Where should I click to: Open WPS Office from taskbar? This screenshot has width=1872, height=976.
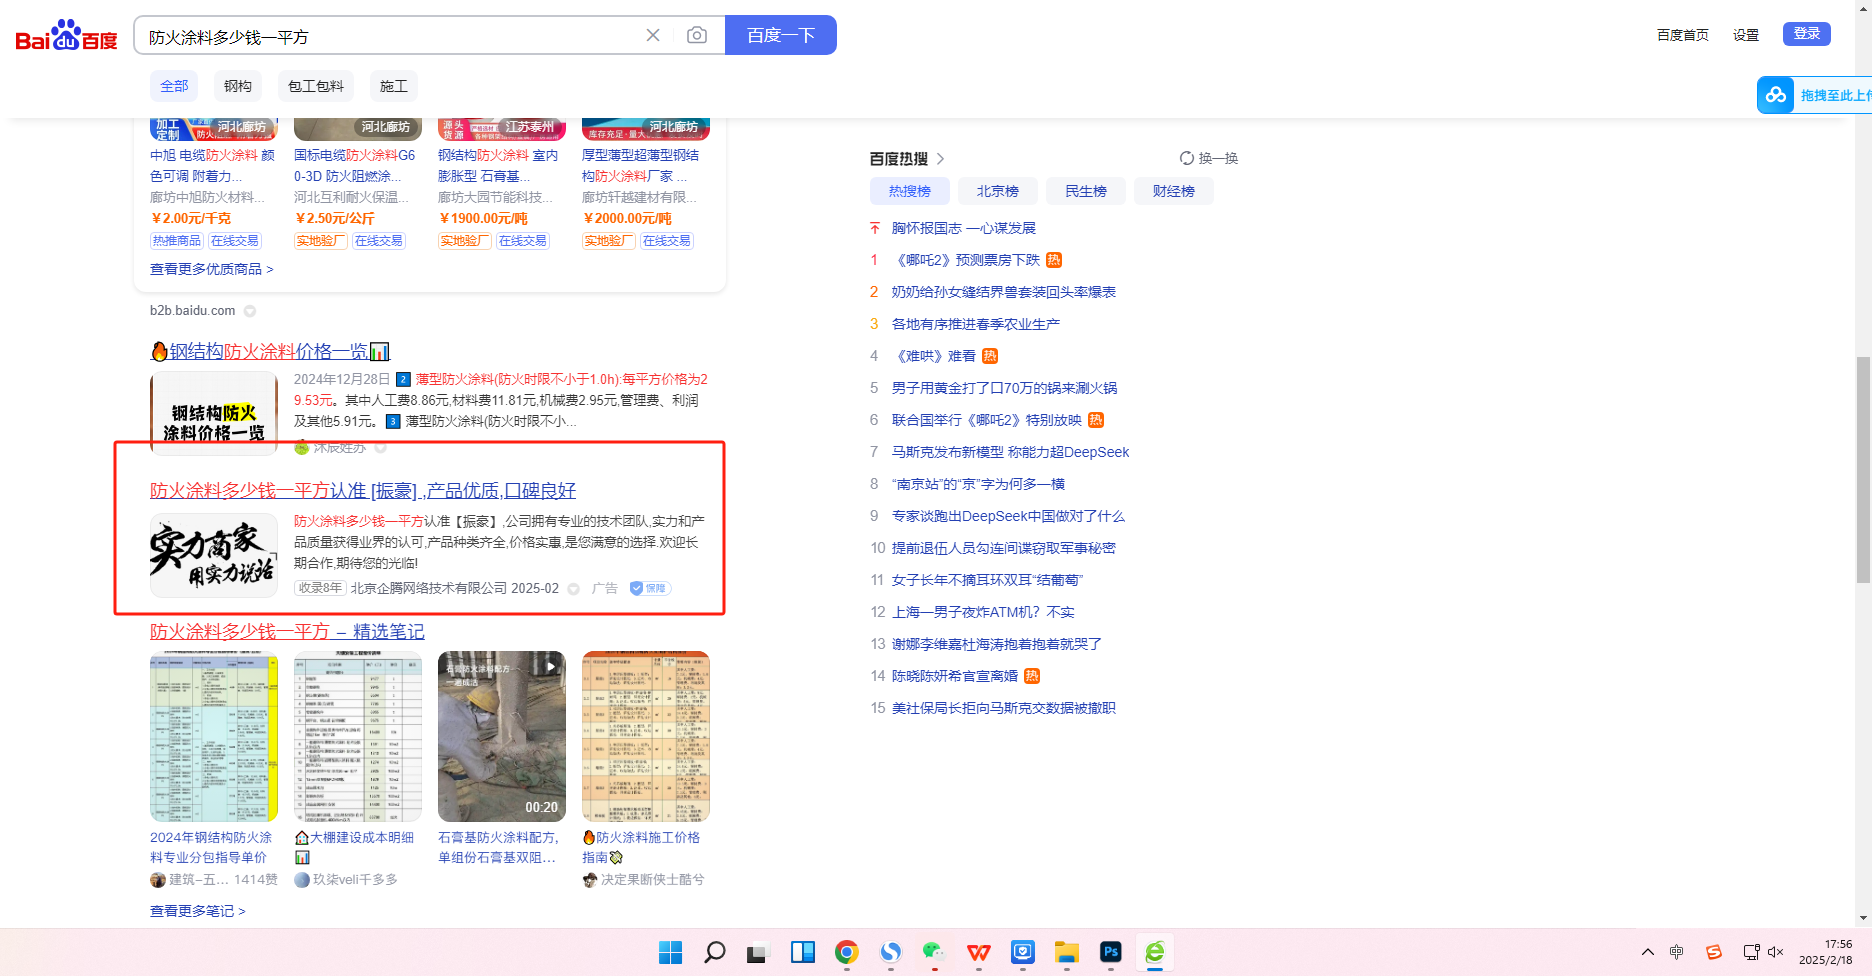point(978,952)
